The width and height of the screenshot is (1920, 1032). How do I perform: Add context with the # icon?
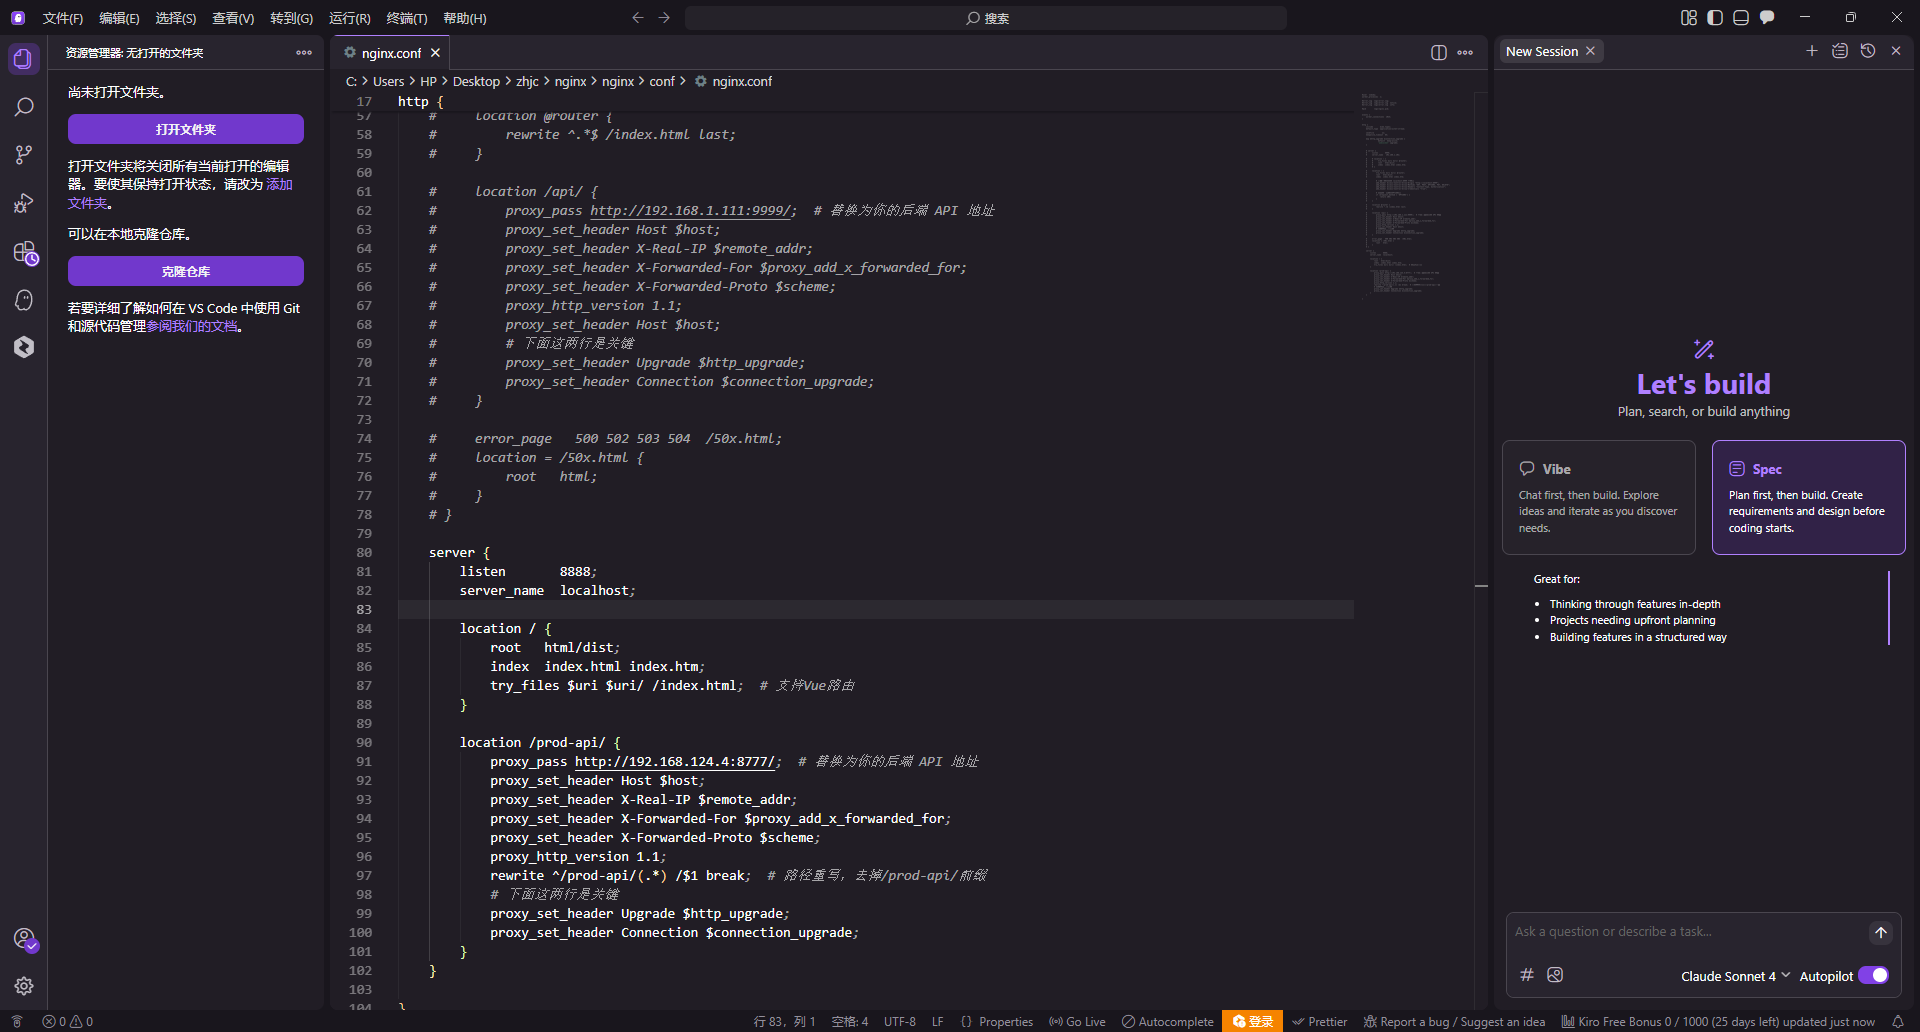click(1527, 975)
